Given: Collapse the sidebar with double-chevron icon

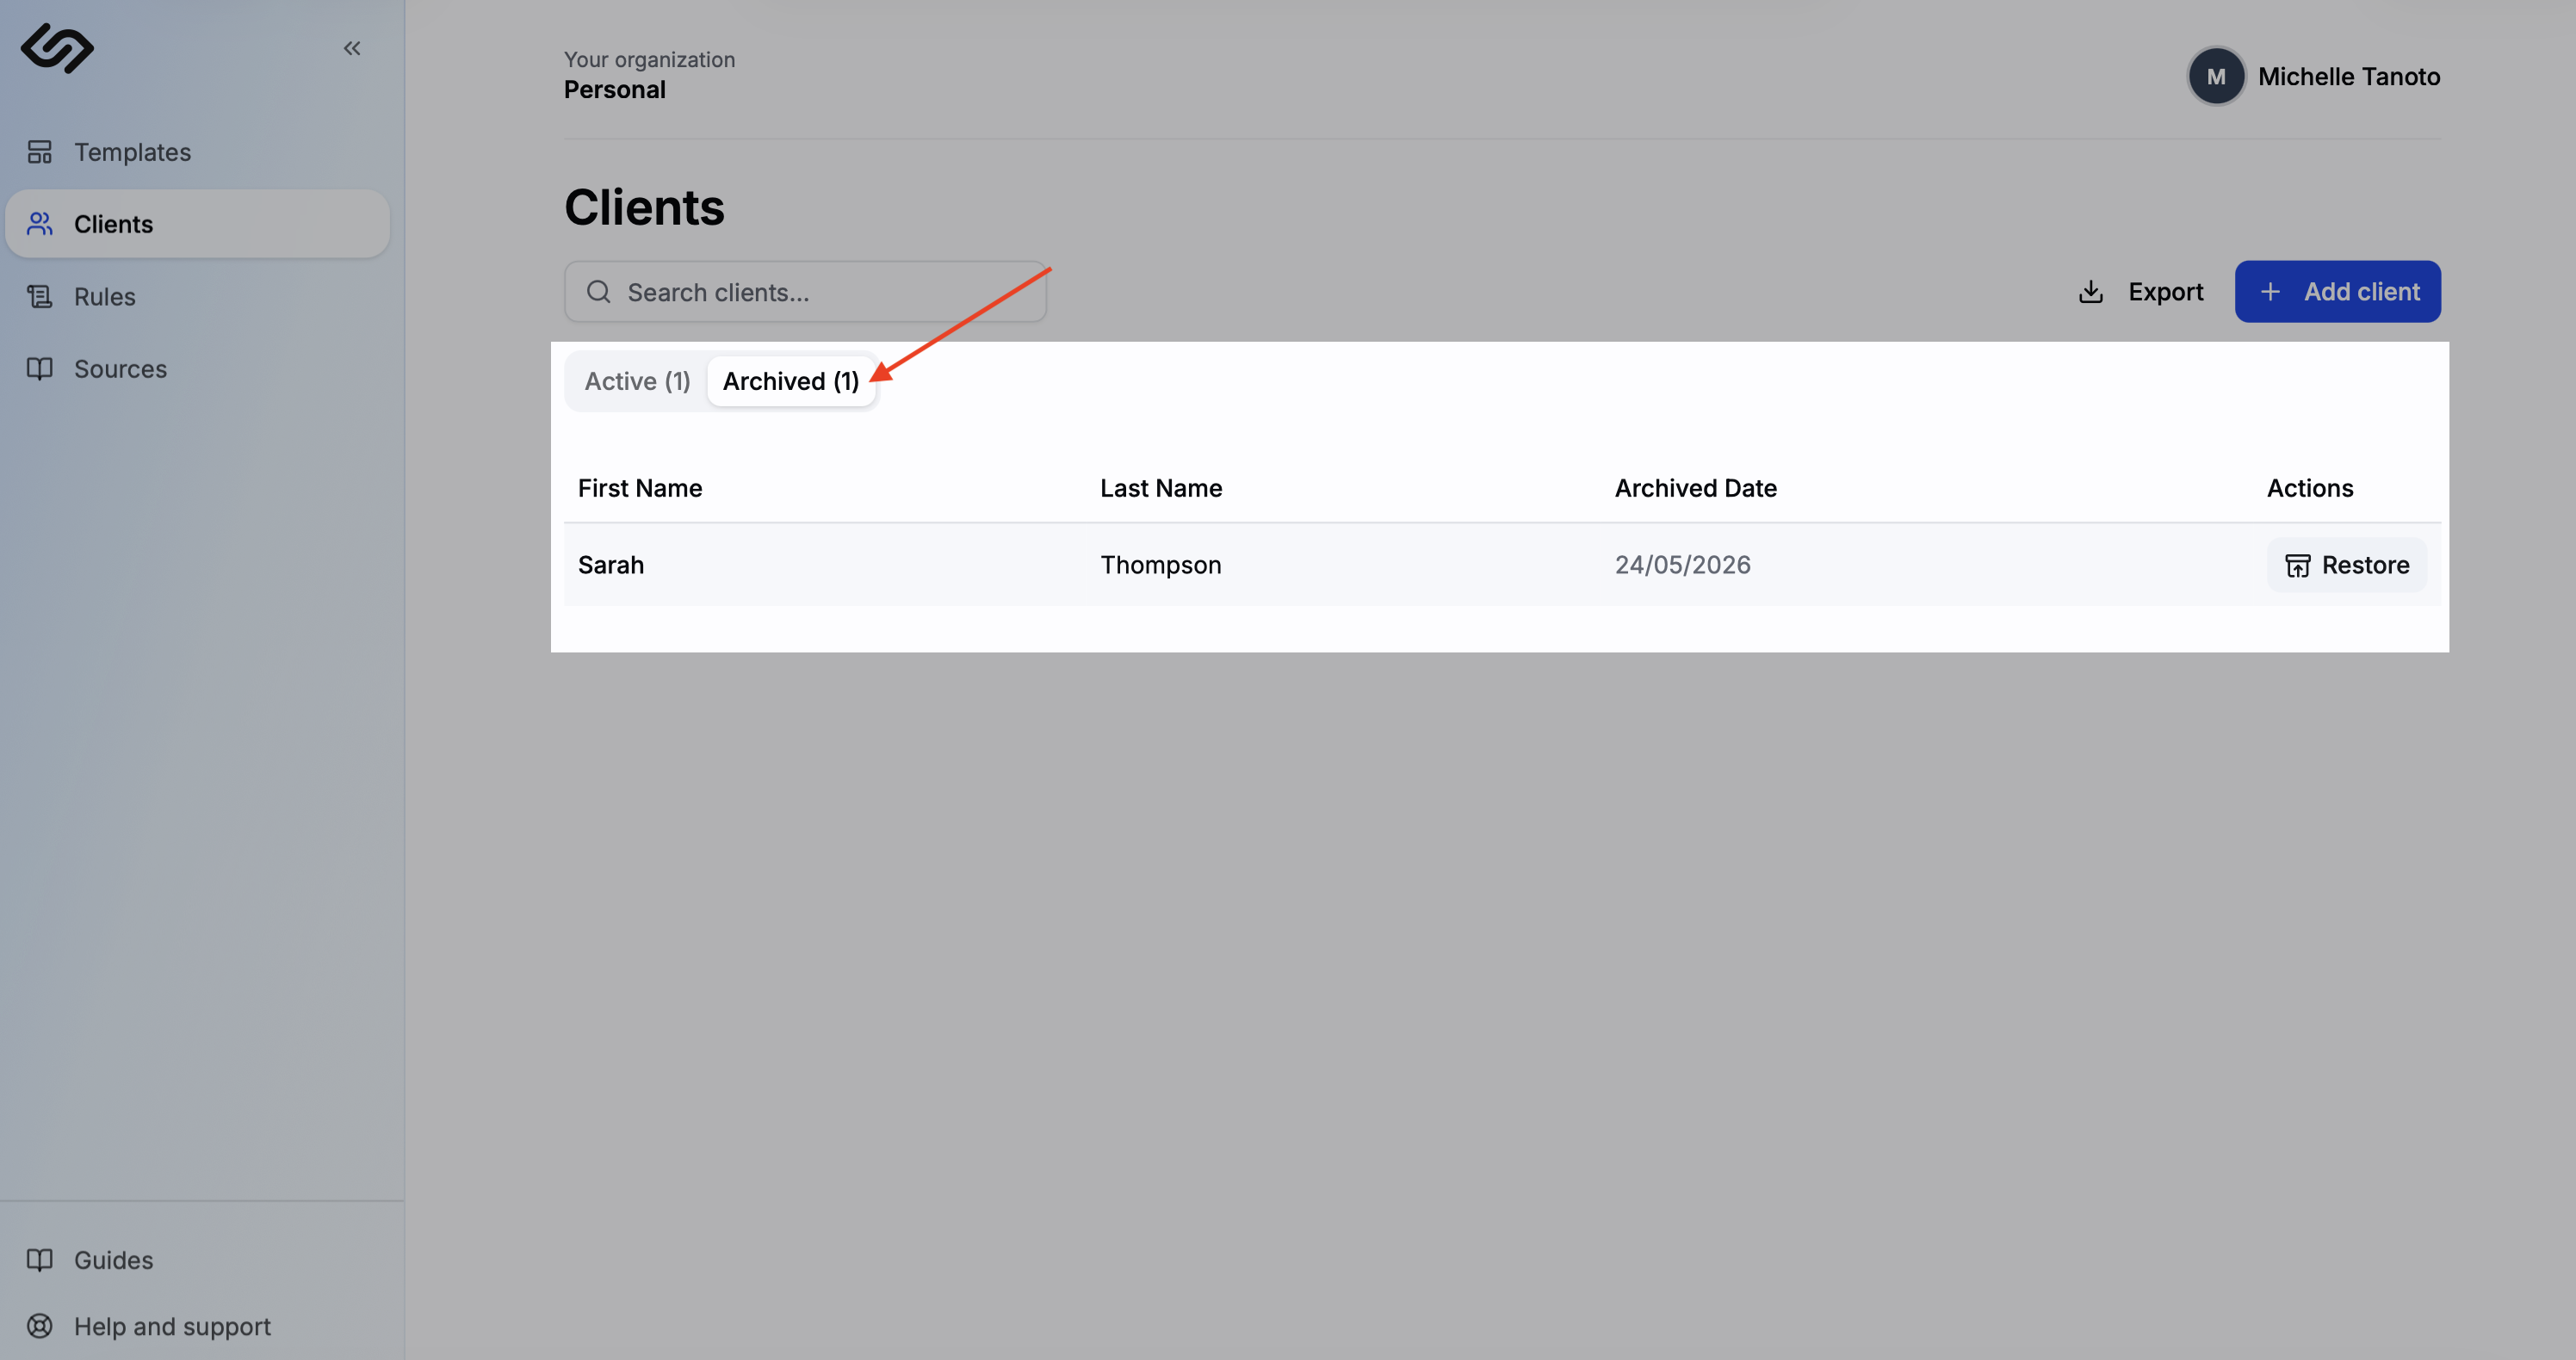Looking at the screenshot, I should tap(352, 48).
